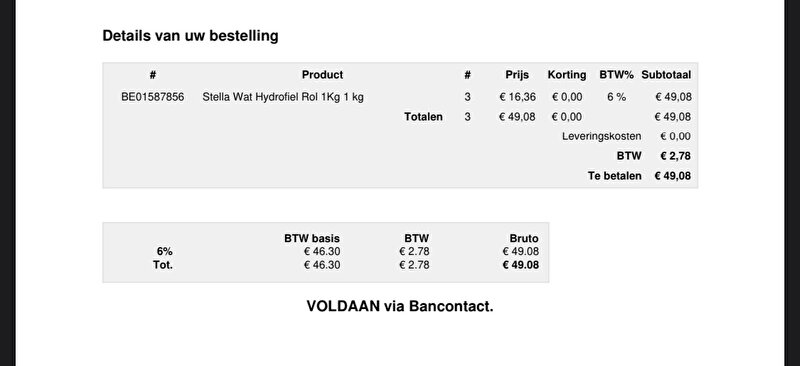Image resolution: width=800 pixels, height=366 pixels.
Task: Click the 'VOLDAAN via Bancontact.' text
Action: pyautogui.click(x=400, y=306)
